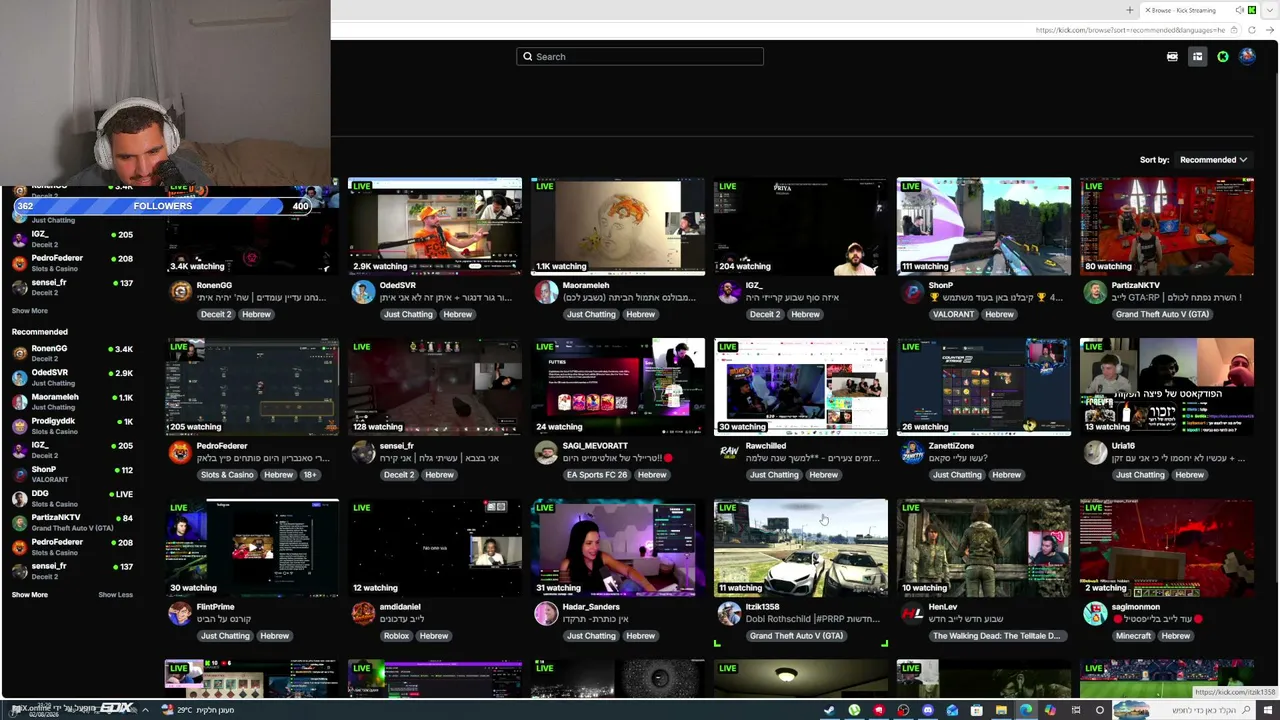Click Maorameleh's avatar under the stream card
1280x720 pixels.
[x=546, y=291]
